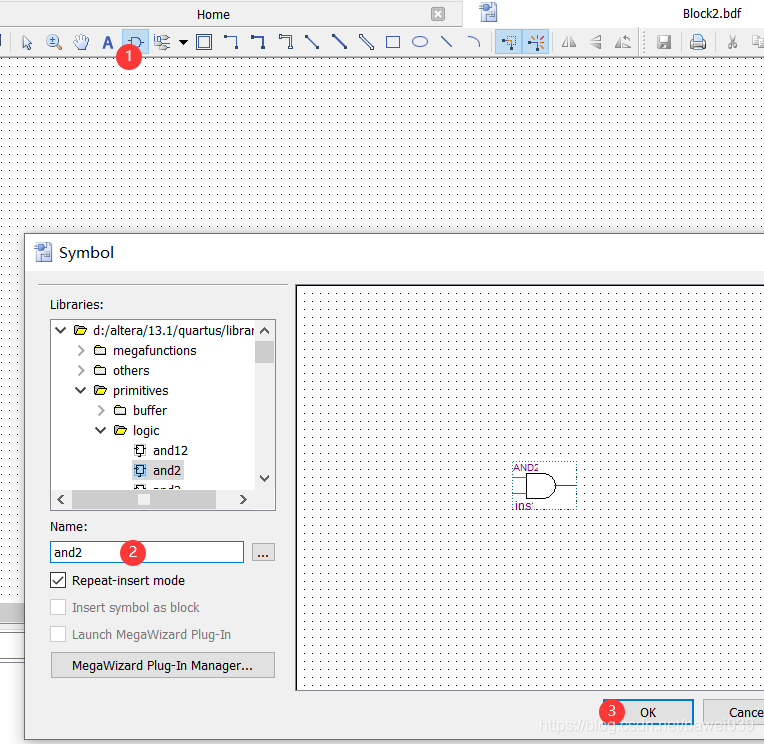Screen dimensions: 764x744
Task: Select the megafunctions folder label
Action: coord(154,350)
